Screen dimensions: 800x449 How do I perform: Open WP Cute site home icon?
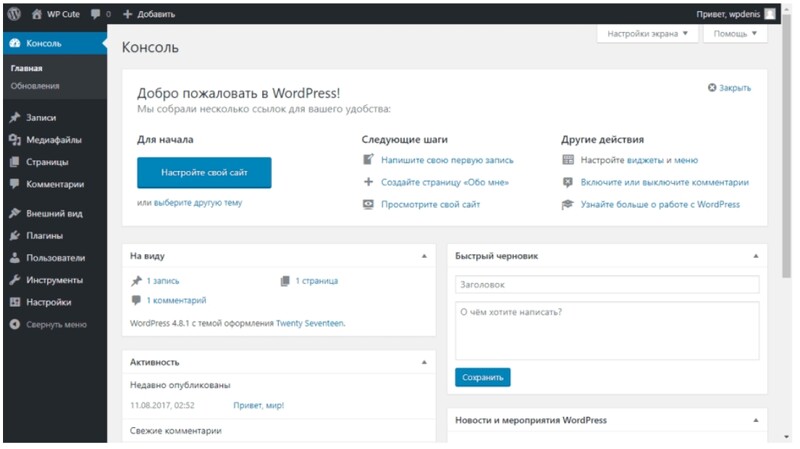[37, 14]
